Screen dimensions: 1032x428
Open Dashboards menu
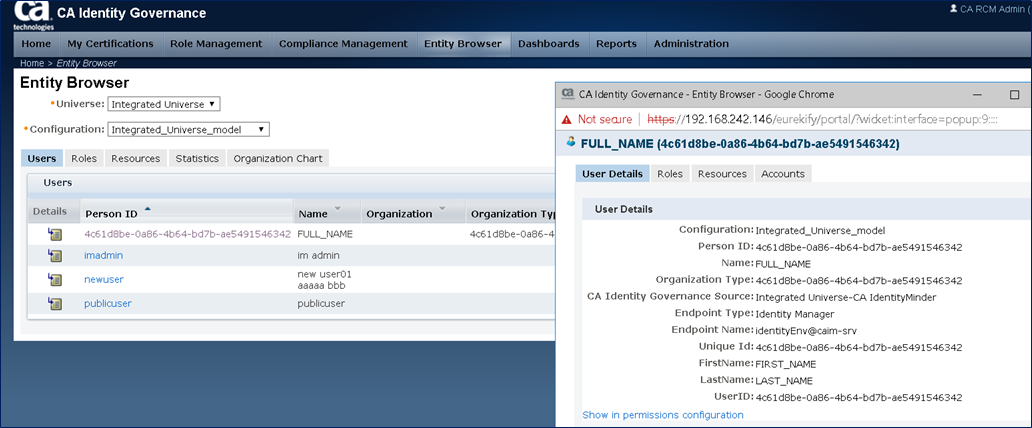(549, 43)
